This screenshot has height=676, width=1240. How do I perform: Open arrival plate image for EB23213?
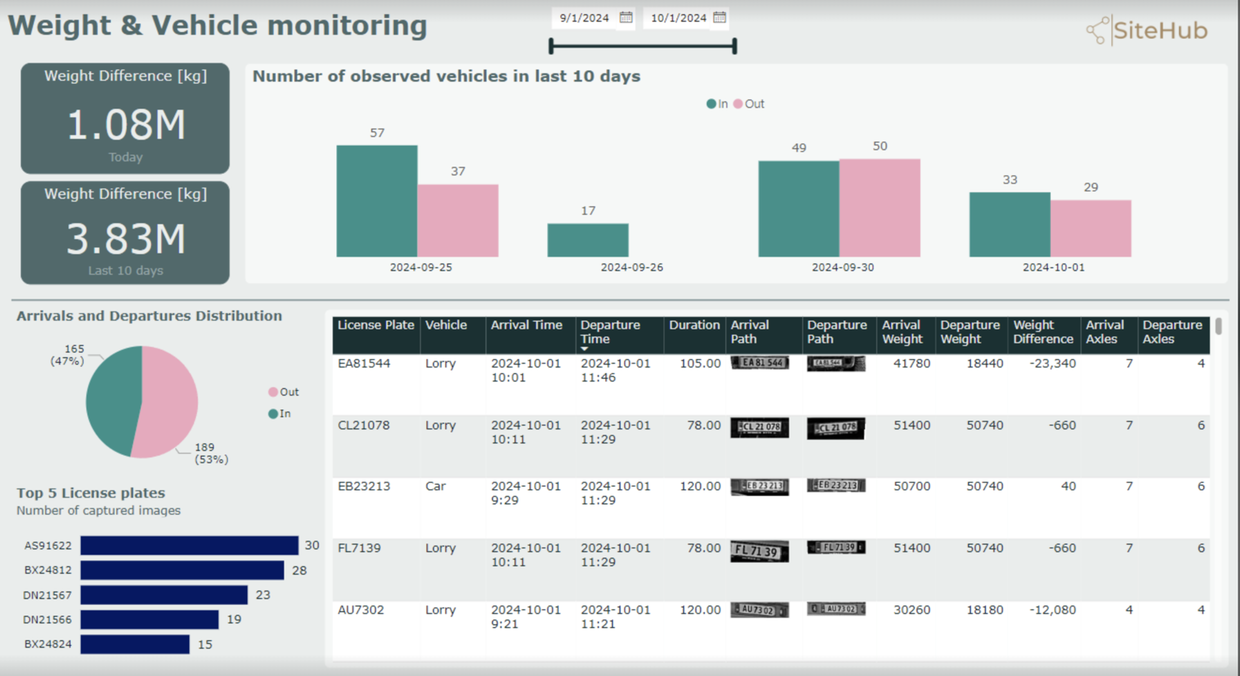pos(760,487)
